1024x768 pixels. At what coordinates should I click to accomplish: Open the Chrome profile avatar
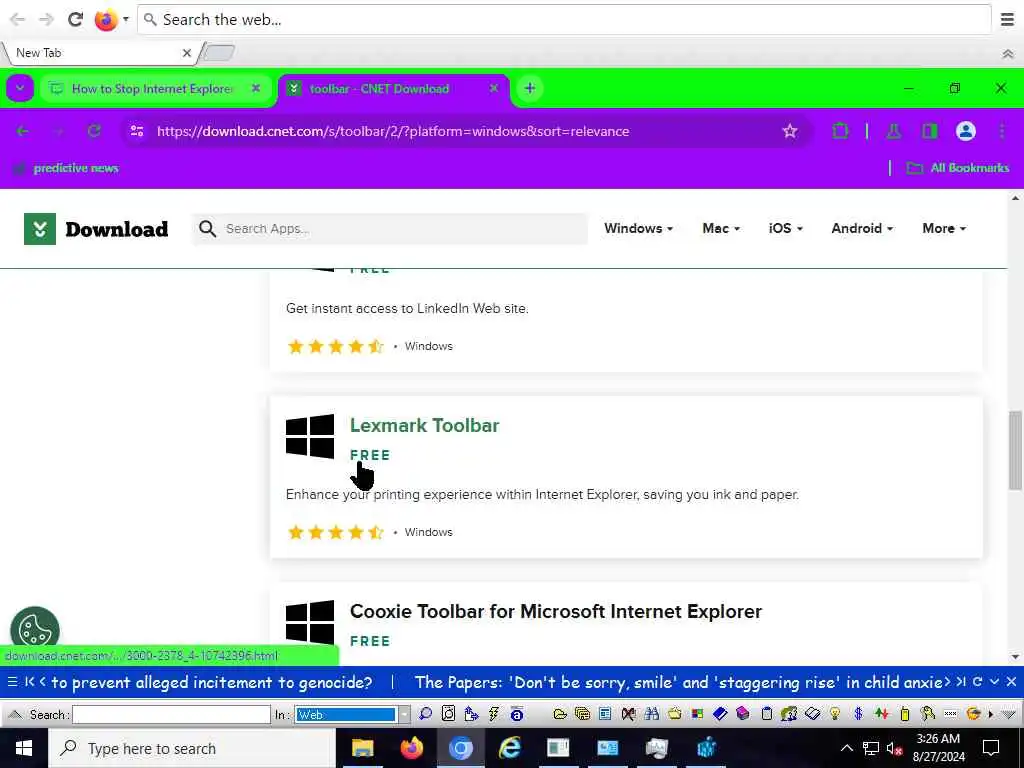(965, 131)
